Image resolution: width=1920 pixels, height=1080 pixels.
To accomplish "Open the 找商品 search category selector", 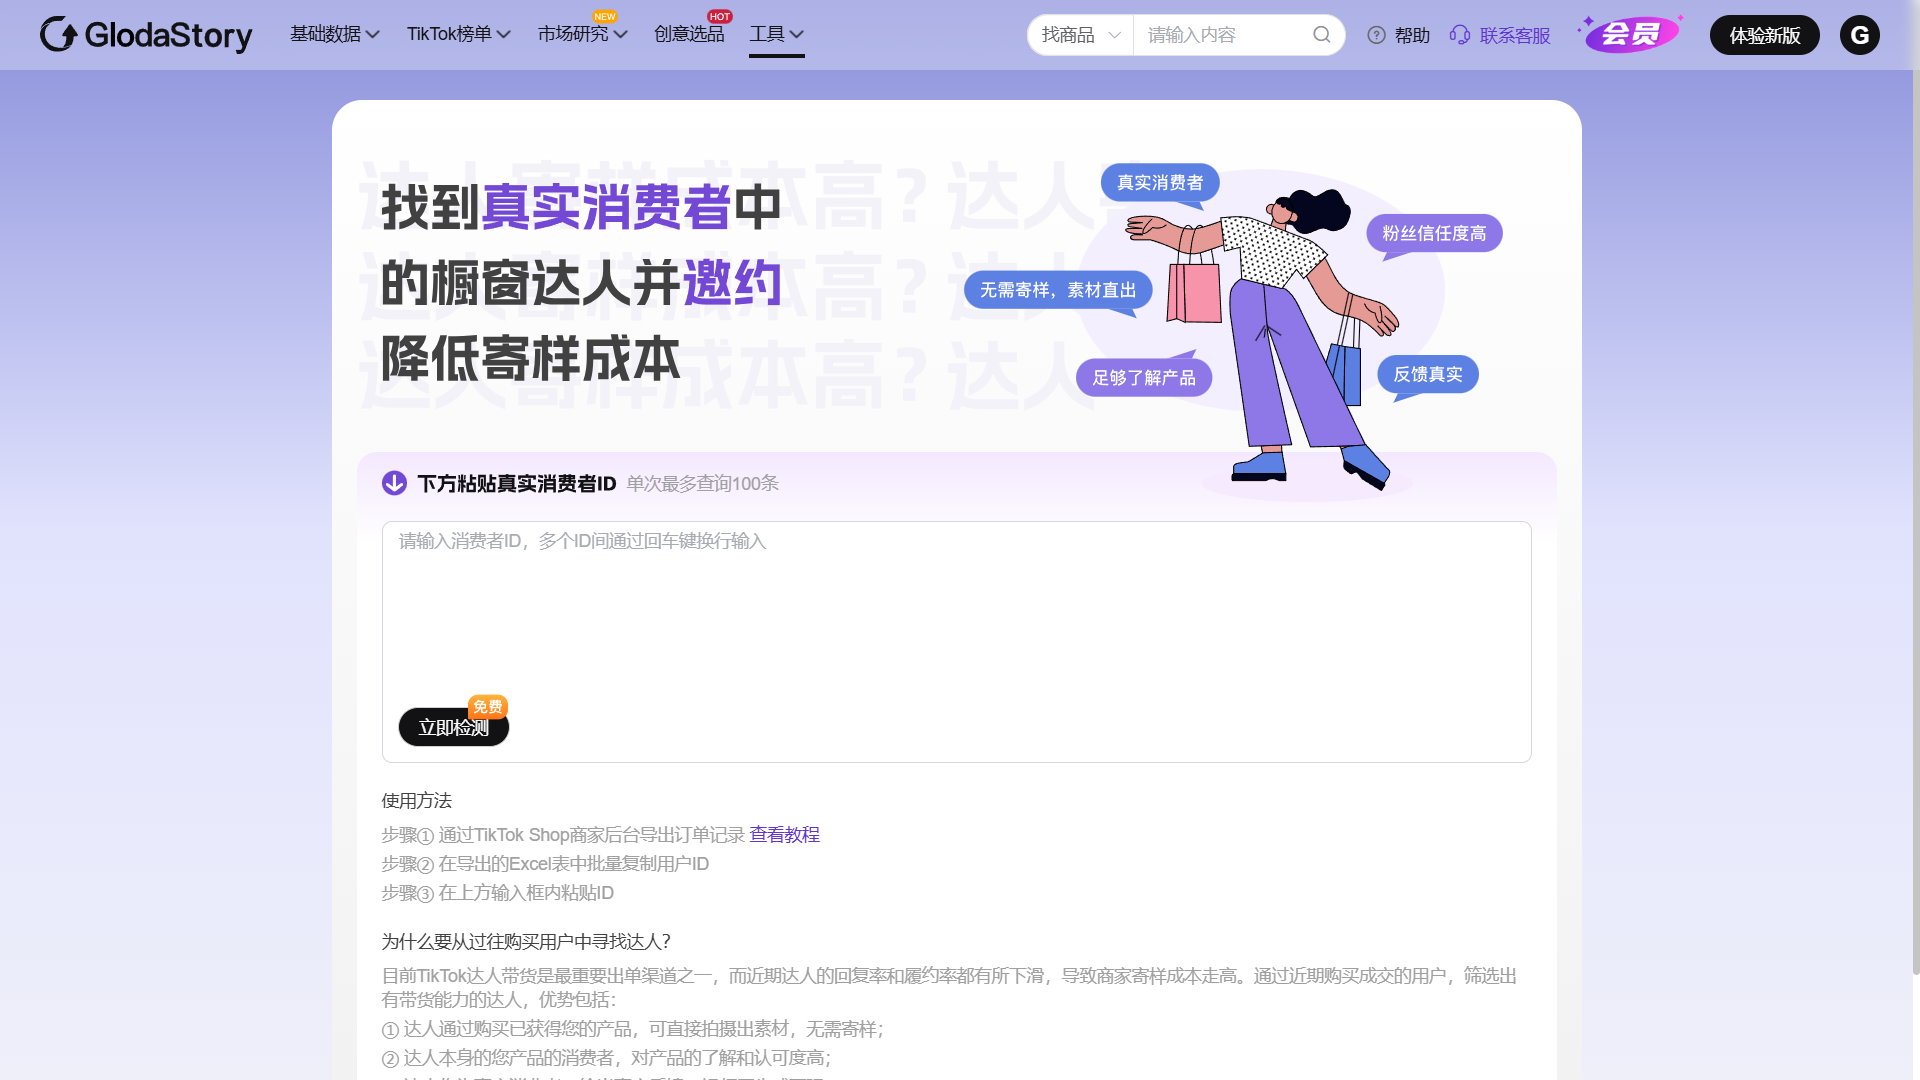I will (1080, 35).
